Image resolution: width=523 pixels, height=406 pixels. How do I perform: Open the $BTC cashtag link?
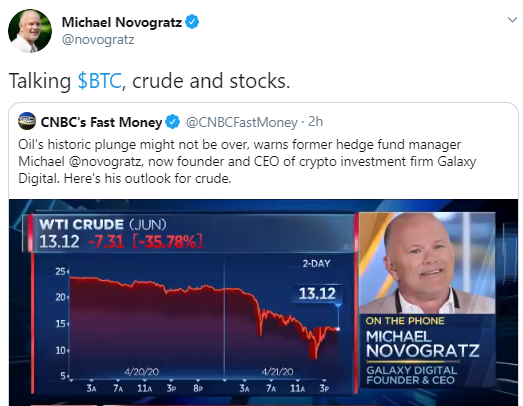tap(99, 81)
